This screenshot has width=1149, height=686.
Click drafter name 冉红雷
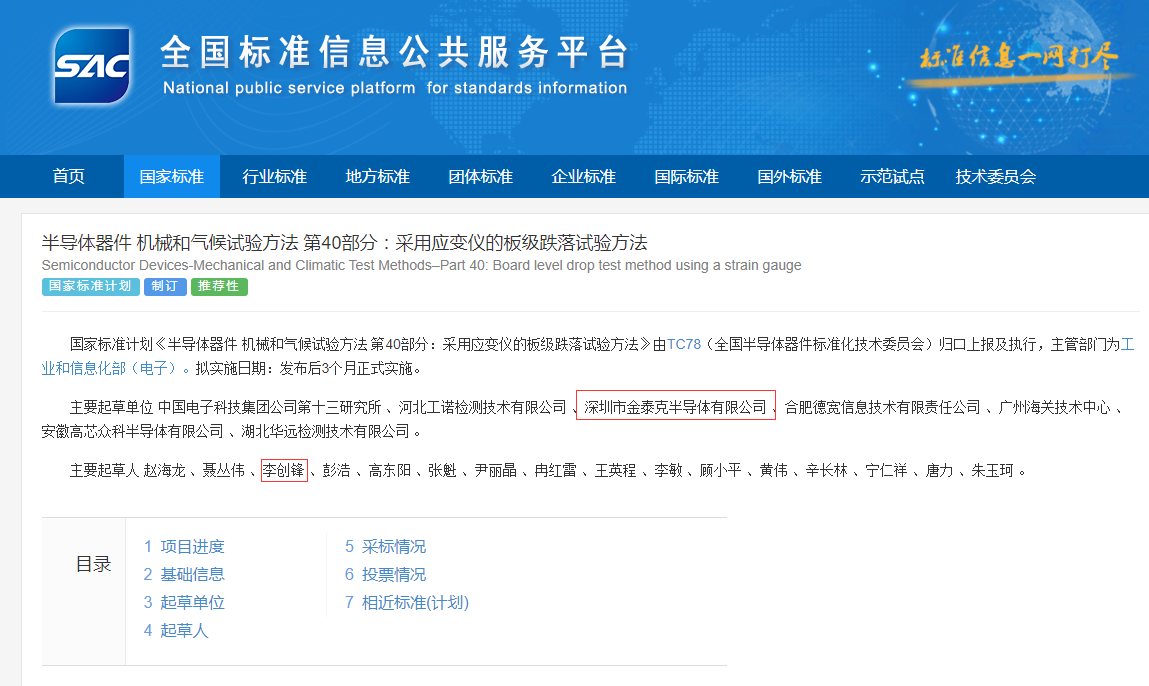click(x=555, y=471)
